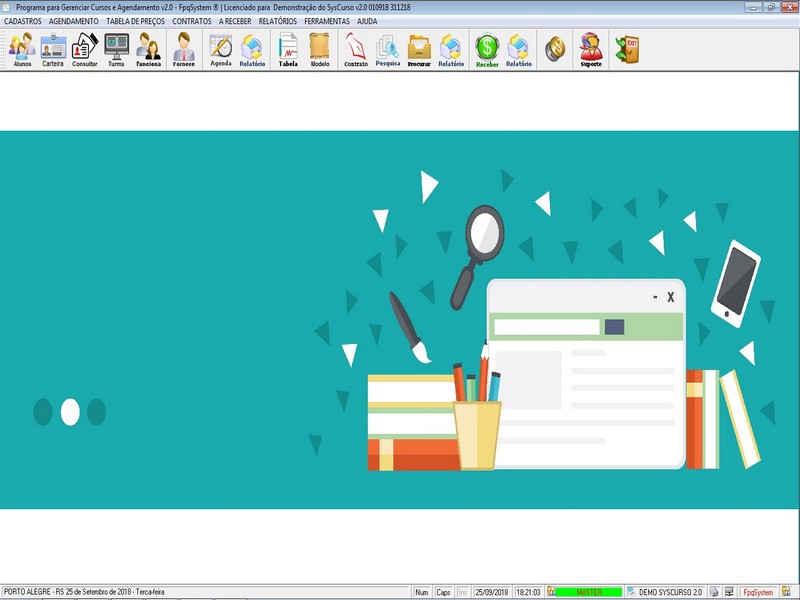The image size is (800, 600).
Task: Open the Agenda scheduling icon
Action: (220, 49)
